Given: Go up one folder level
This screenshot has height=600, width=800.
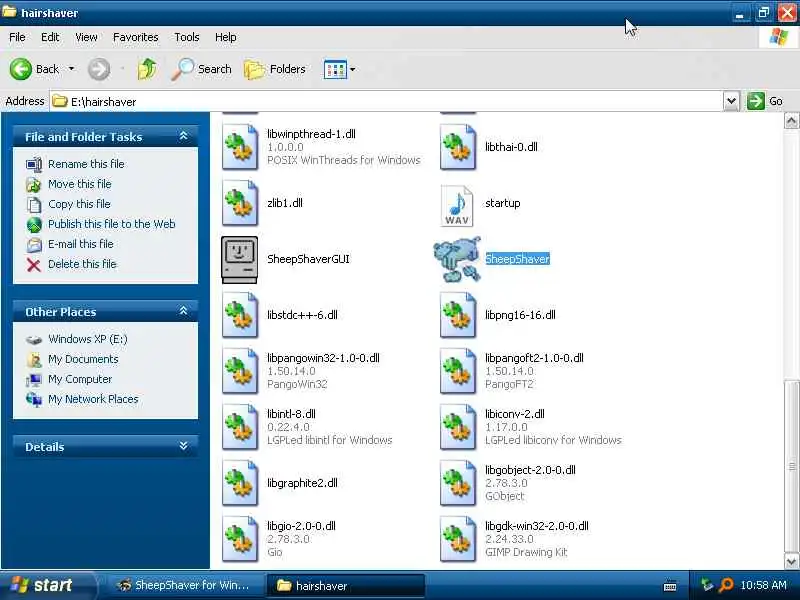Looking at the screenshot, I should [x=147, y=69].
